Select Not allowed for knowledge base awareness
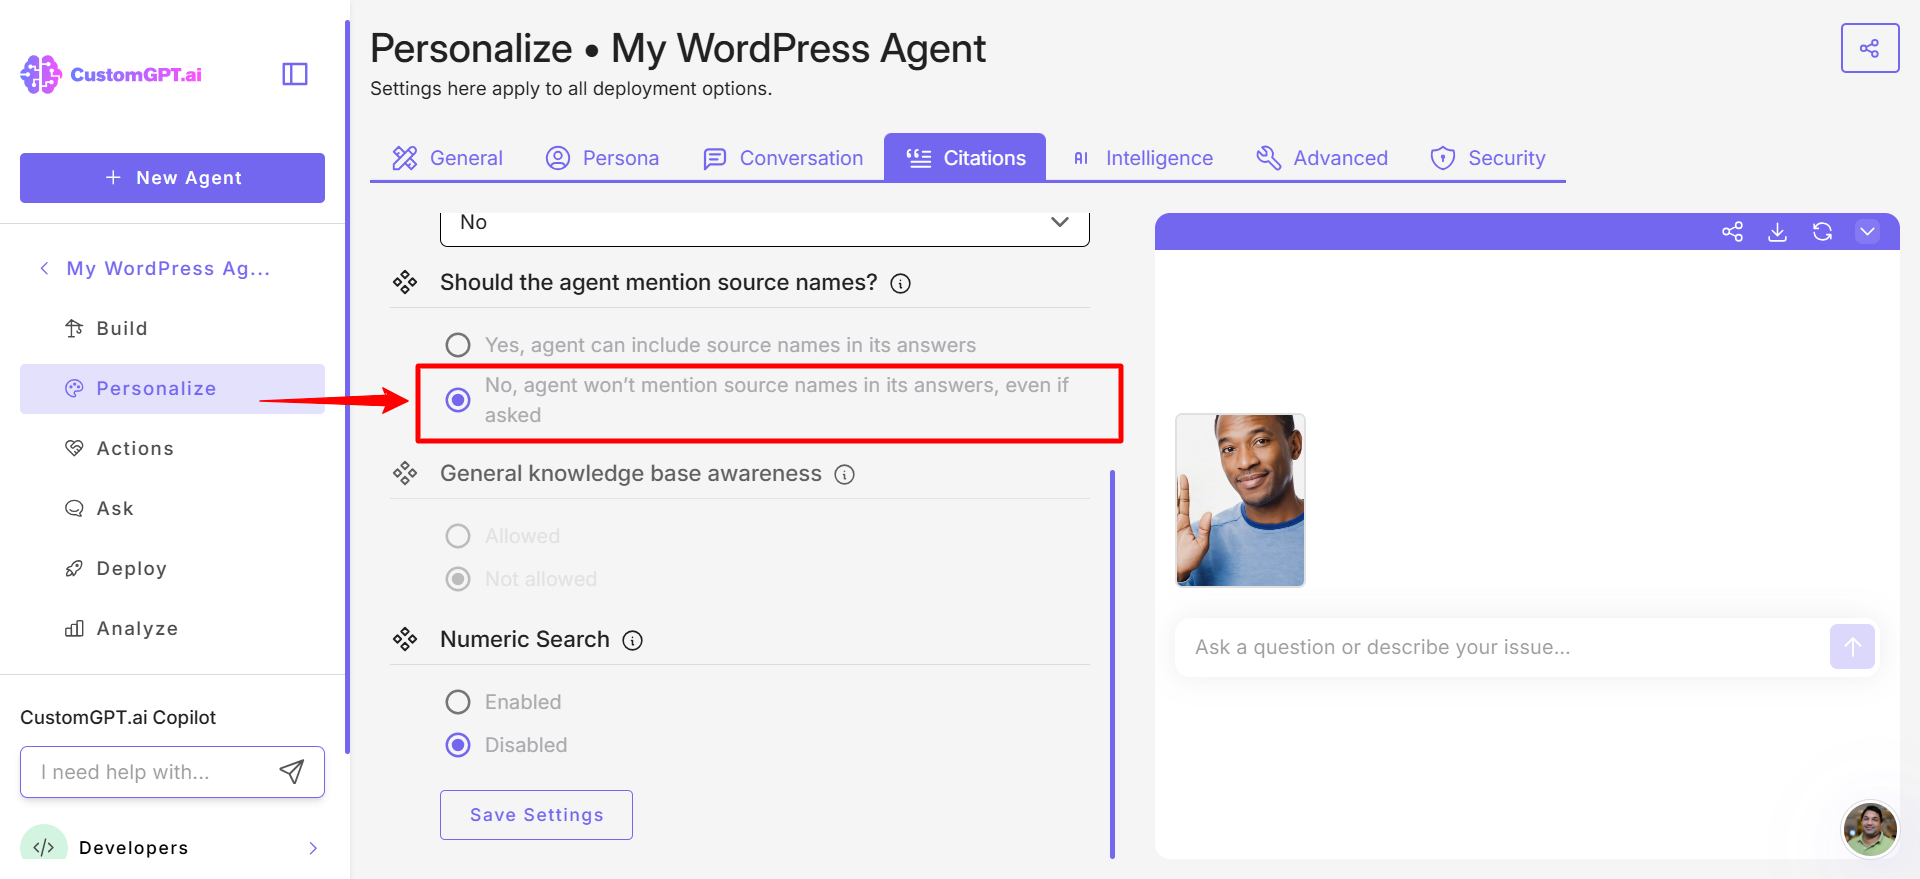 coord(458,579)
